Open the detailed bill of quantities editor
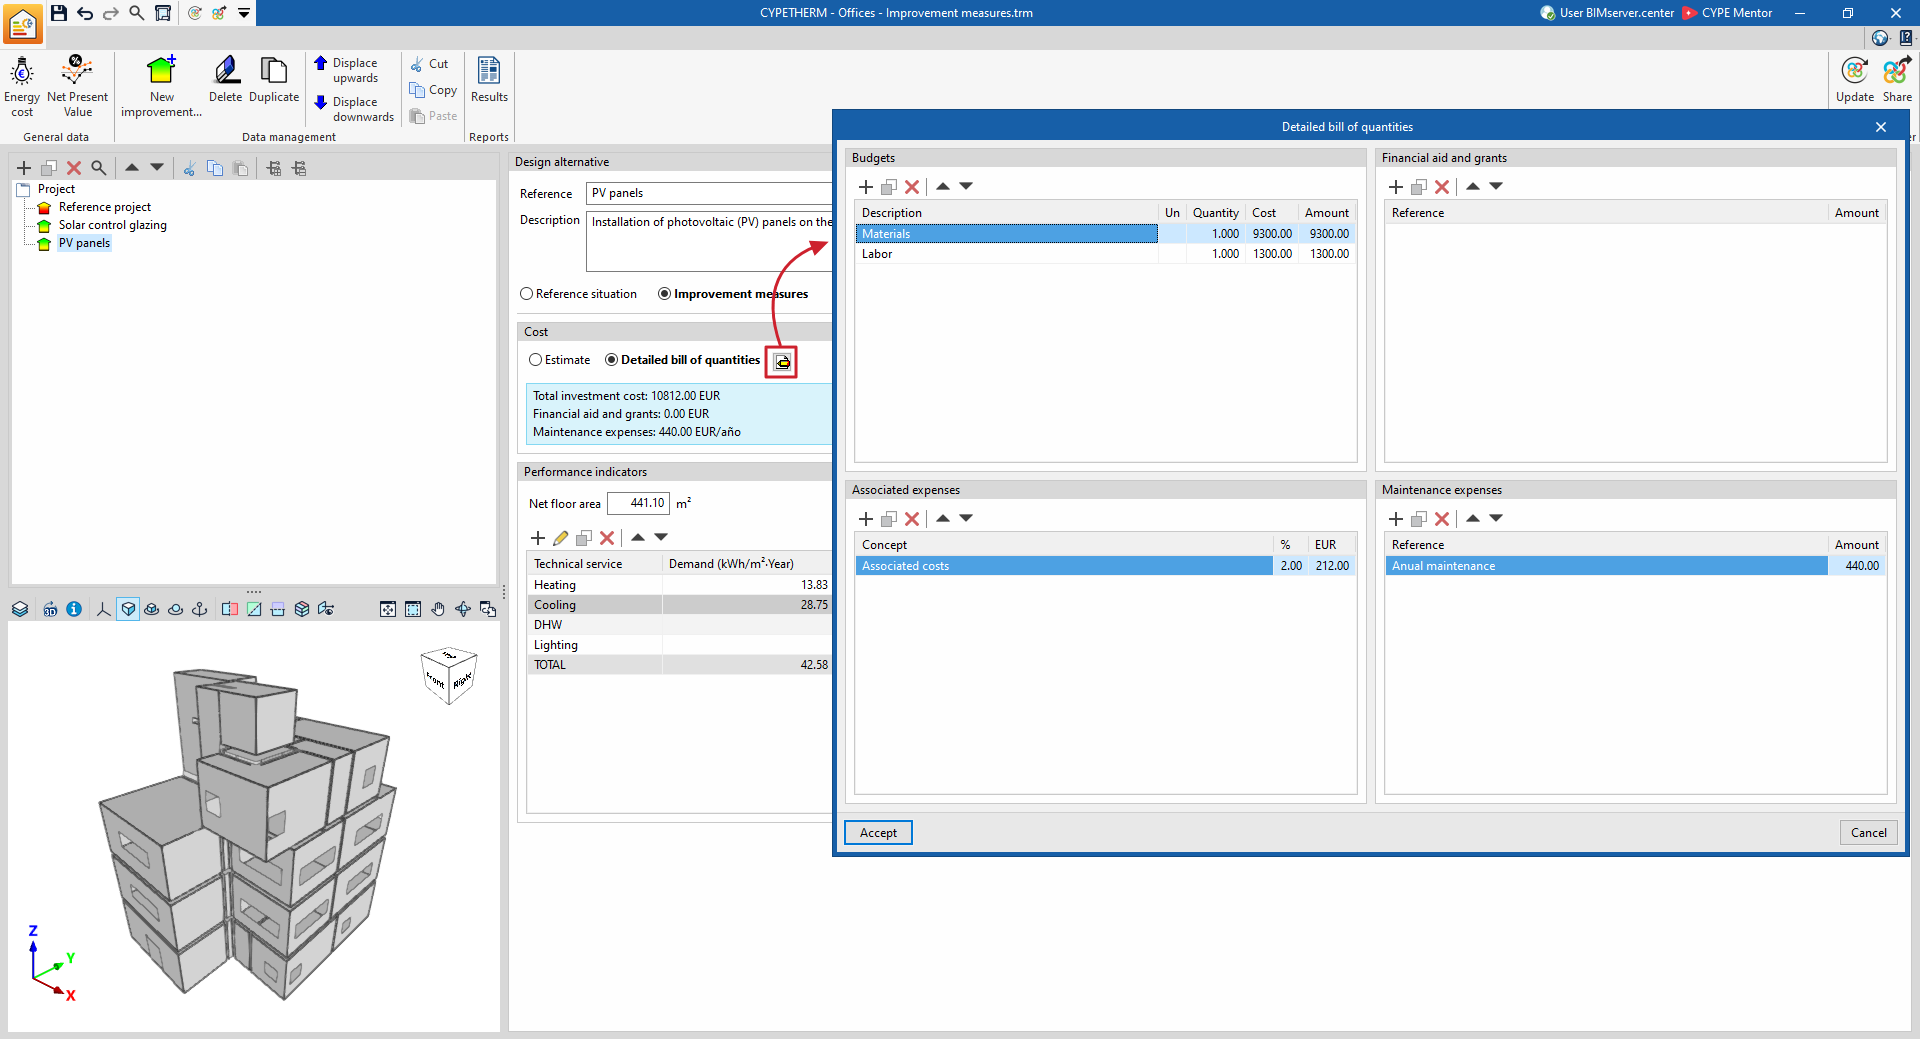Screen dimensions: 1920x1039 783,361
